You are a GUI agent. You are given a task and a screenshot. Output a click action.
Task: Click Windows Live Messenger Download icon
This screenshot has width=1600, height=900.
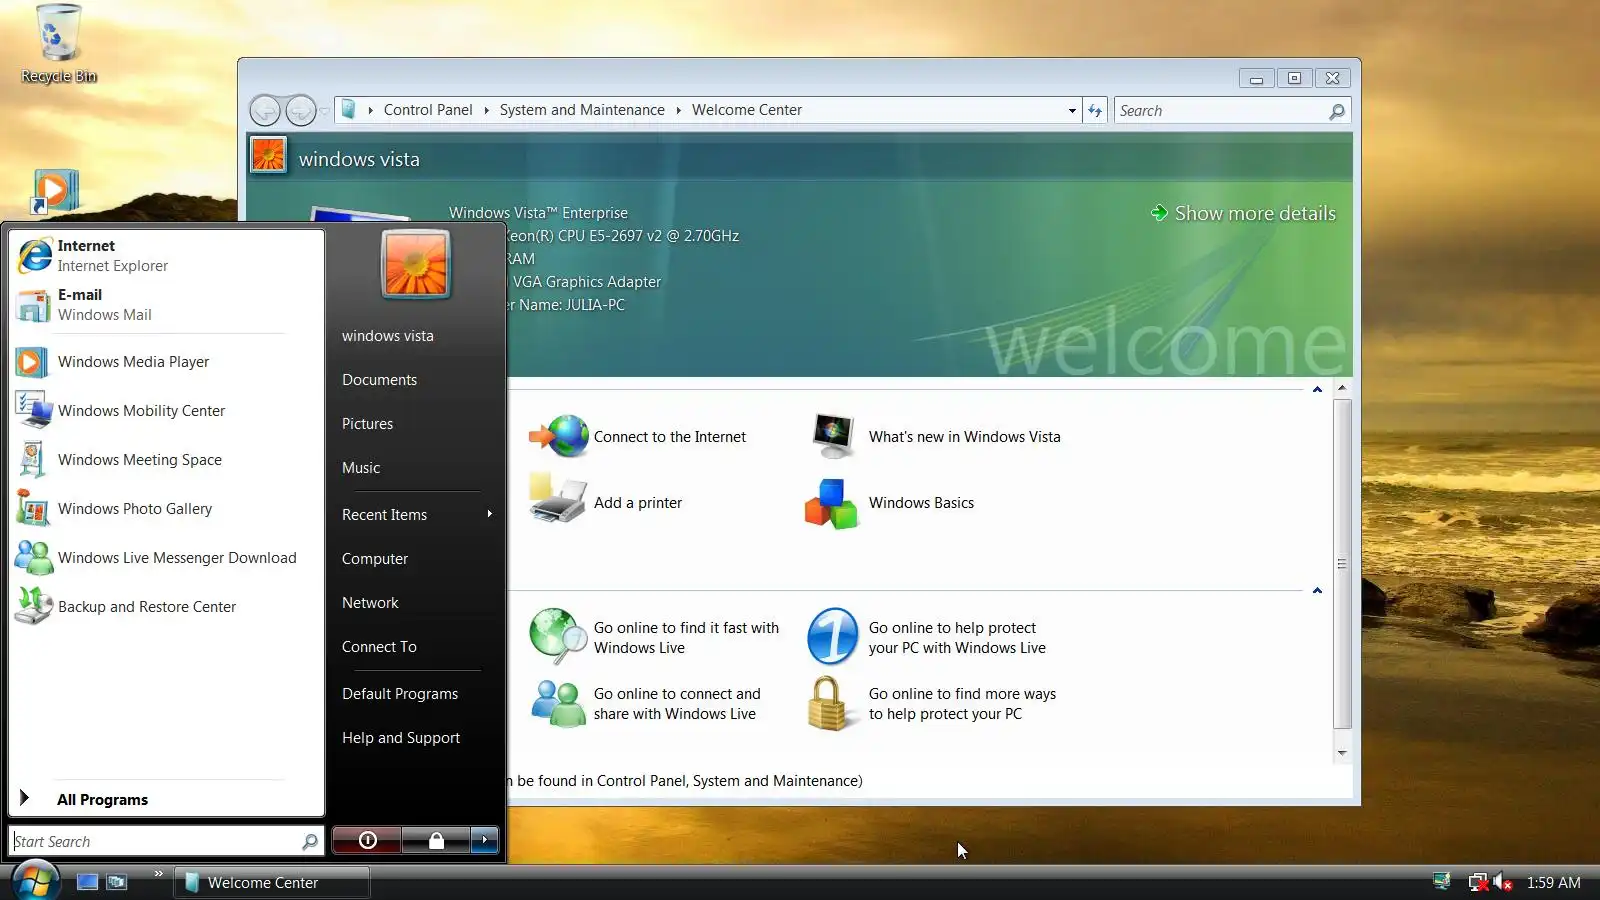point(34,558)
